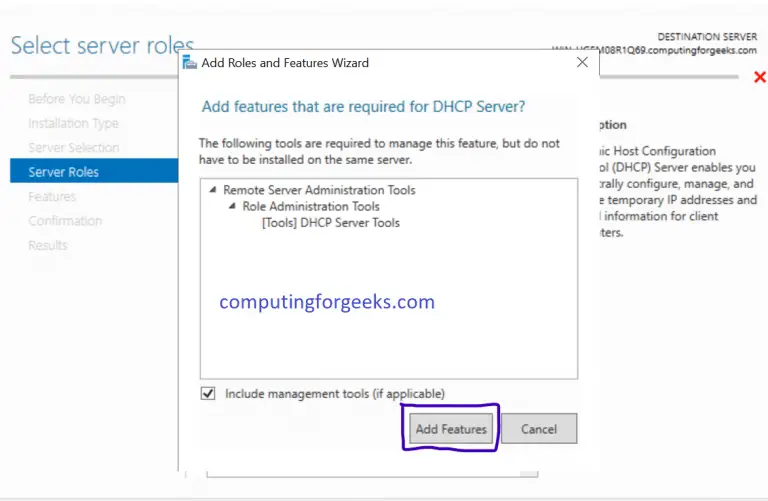
Task: Click the Add Roles and Features Wizard title
Action: click(285, 63)
